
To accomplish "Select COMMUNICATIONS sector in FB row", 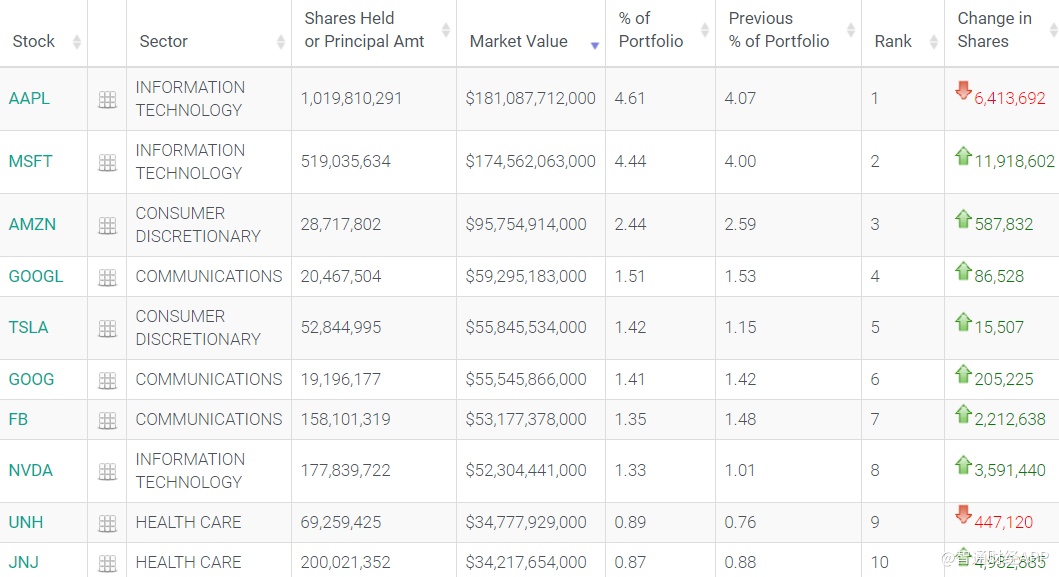I will (209, 419).
